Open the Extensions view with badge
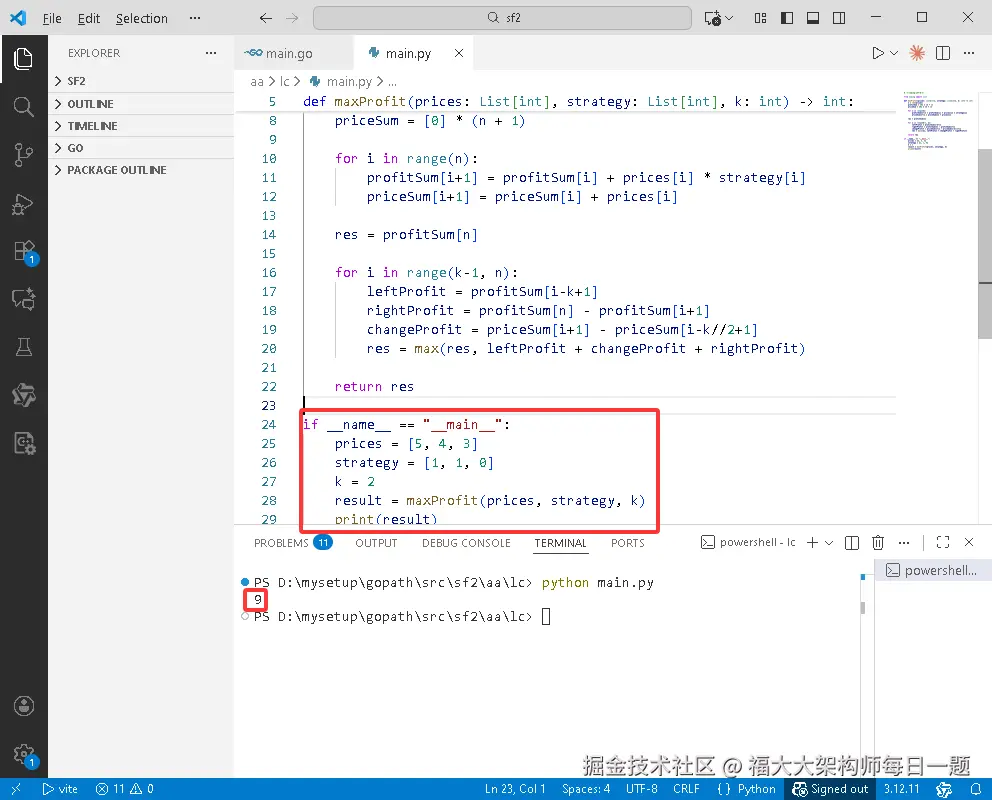 coord(25,252)
